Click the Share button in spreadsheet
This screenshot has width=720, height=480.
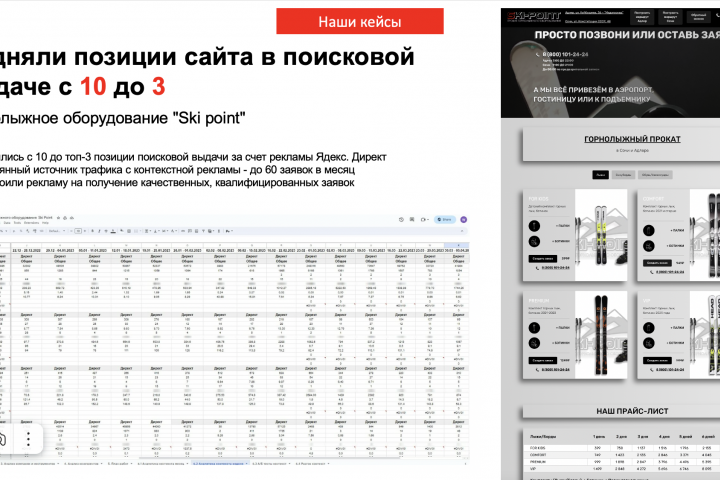click(444, 220)
